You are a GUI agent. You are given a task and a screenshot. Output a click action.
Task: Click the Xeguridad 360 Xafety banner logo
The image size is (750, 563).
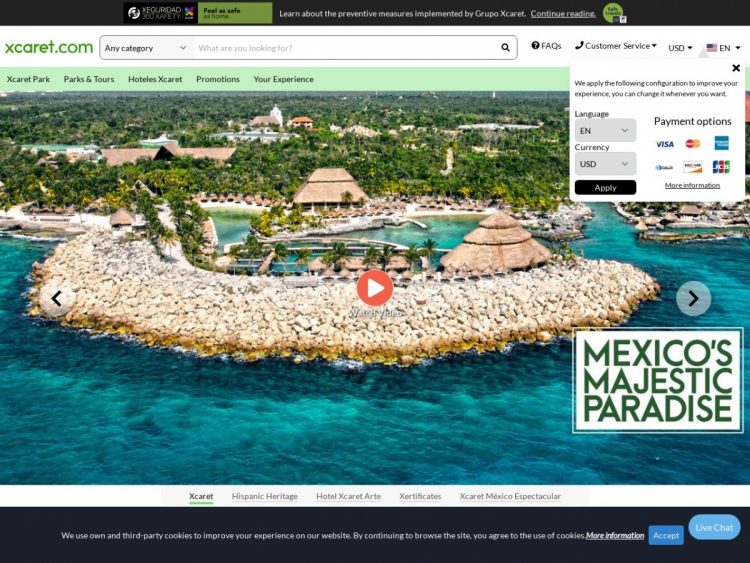pos(160,13)
